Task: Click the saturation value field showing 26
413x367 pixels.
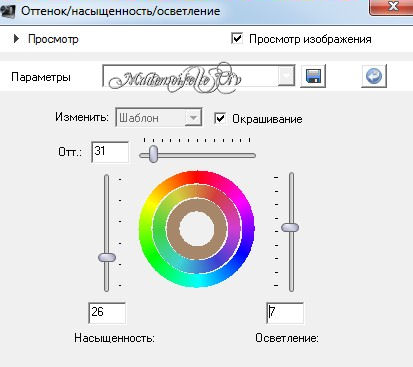Action: tap(107, 313)
